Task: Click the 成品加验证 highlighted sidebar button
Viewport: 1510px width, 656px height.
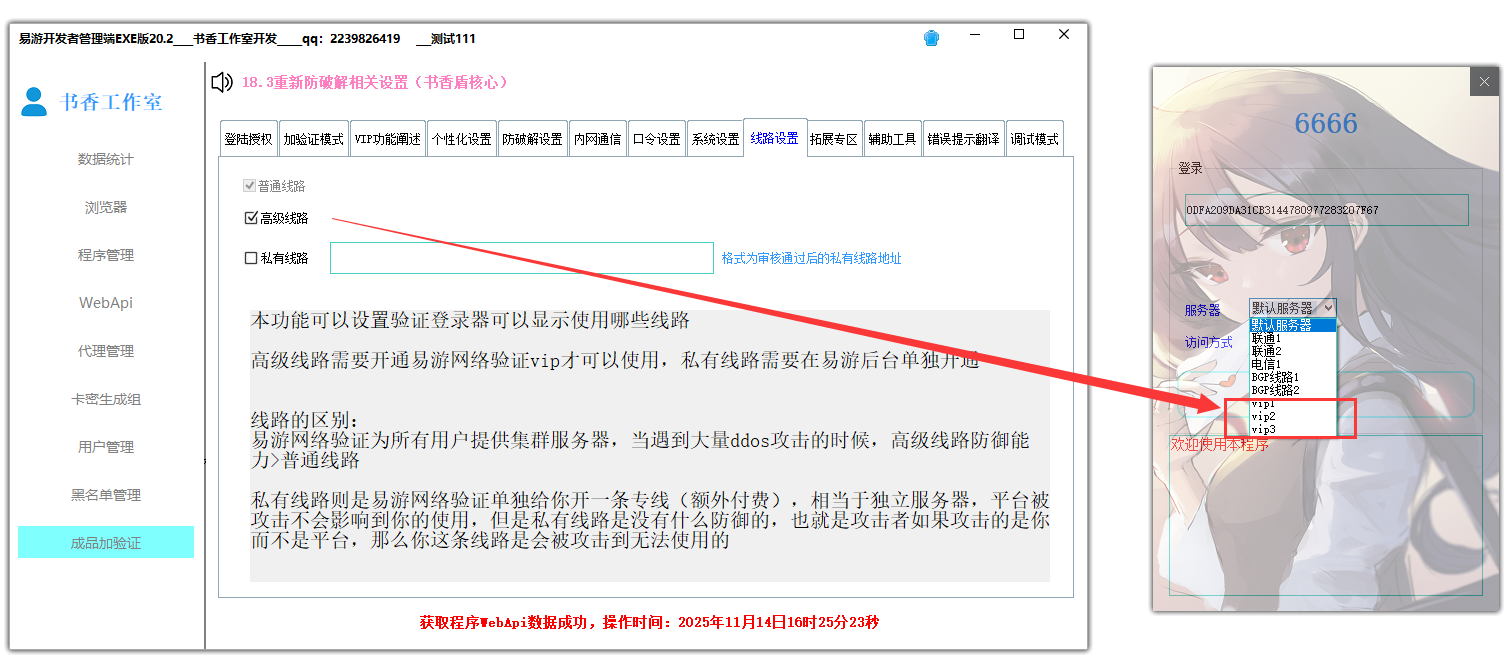Action: pyautogui.click(x=106, y=543)
